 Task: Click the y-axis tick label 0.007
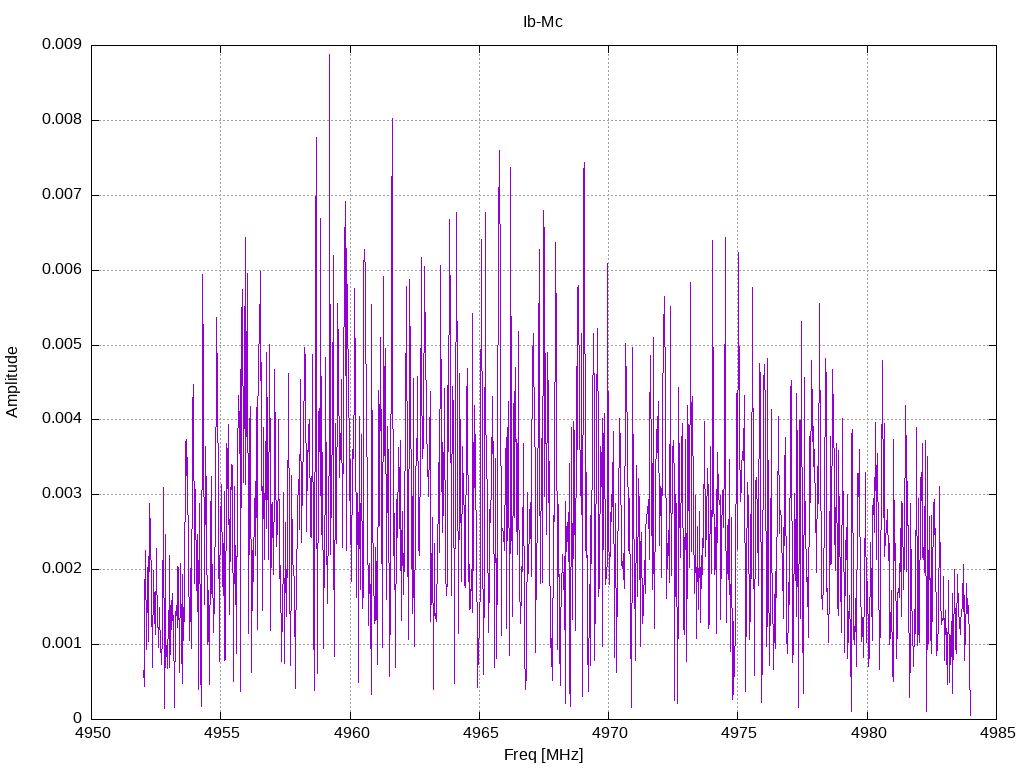(62, 195)
